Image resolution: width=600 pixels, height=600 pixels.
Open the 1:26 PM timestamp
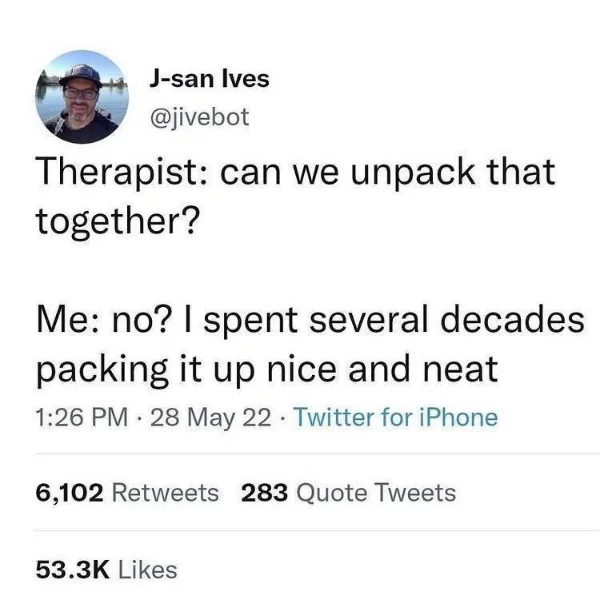(82, 417)
